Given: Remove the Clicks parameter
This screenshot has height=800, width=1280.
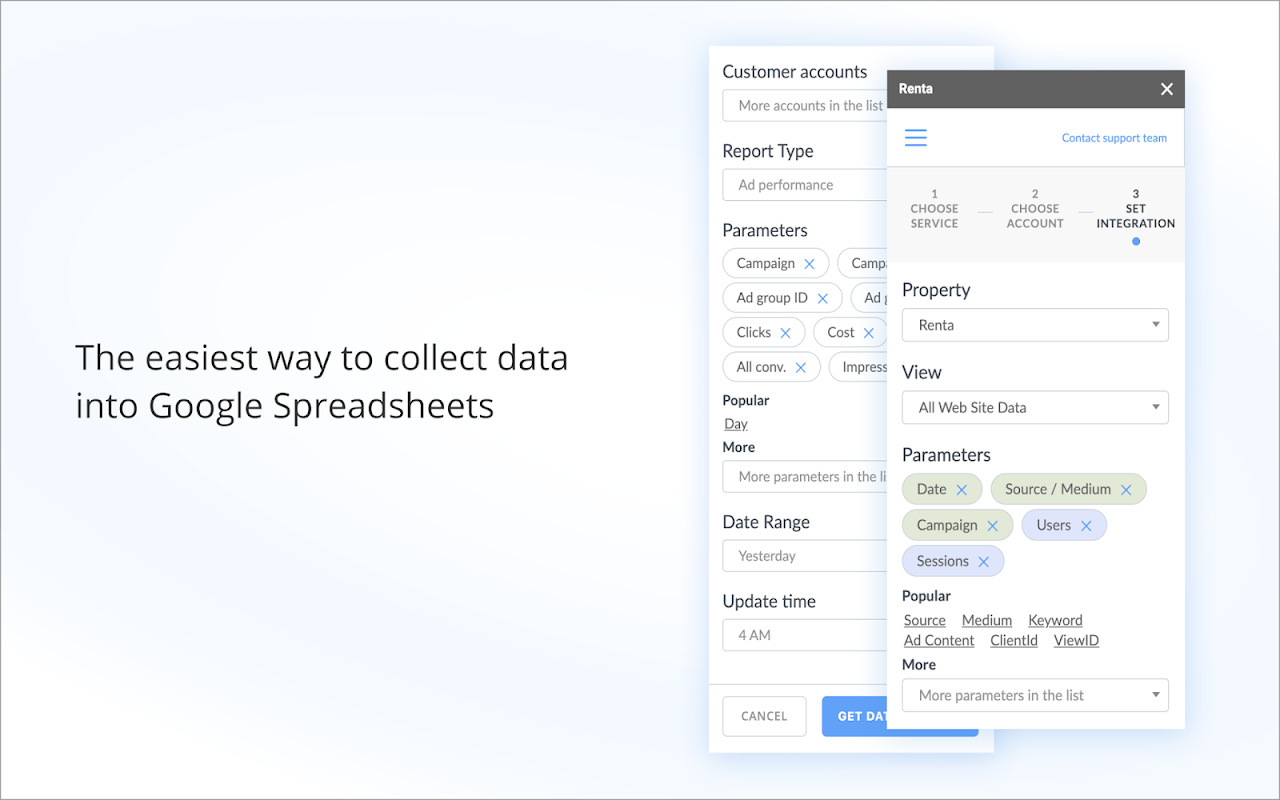Looking at the screenshot, I should 786,333.
